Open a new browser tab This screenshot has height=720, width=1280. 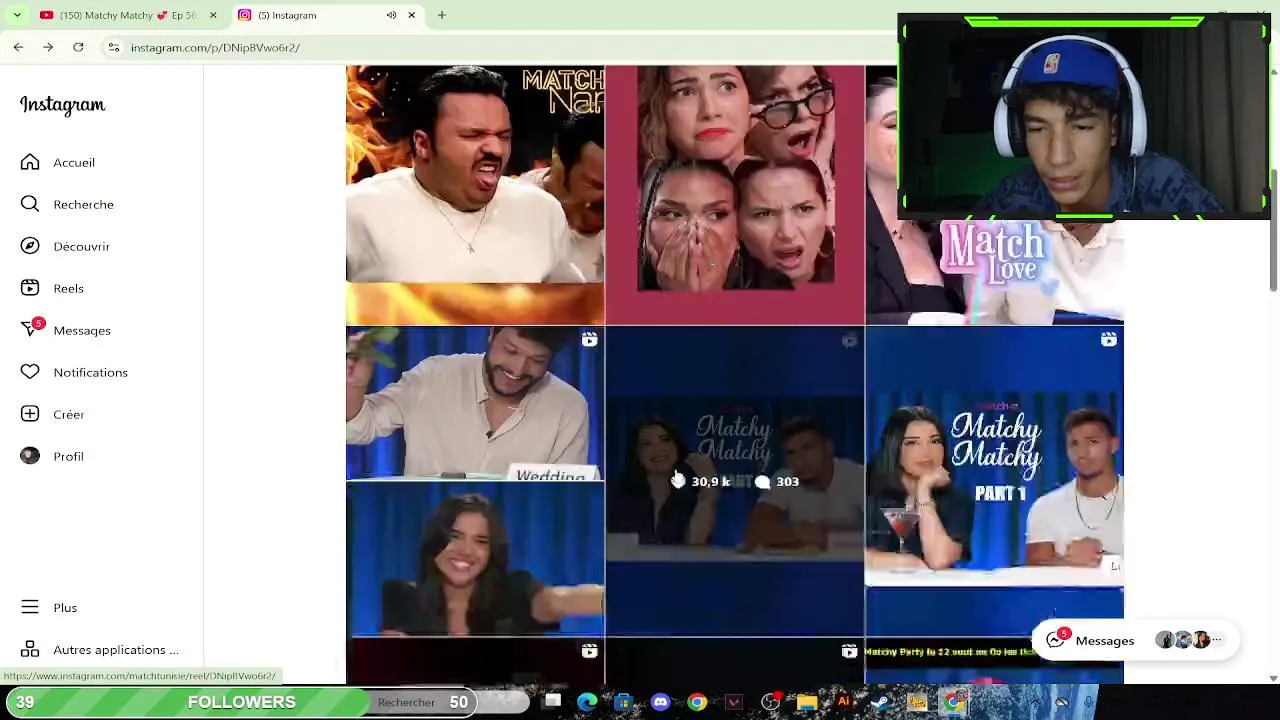(x=441, y=15)
